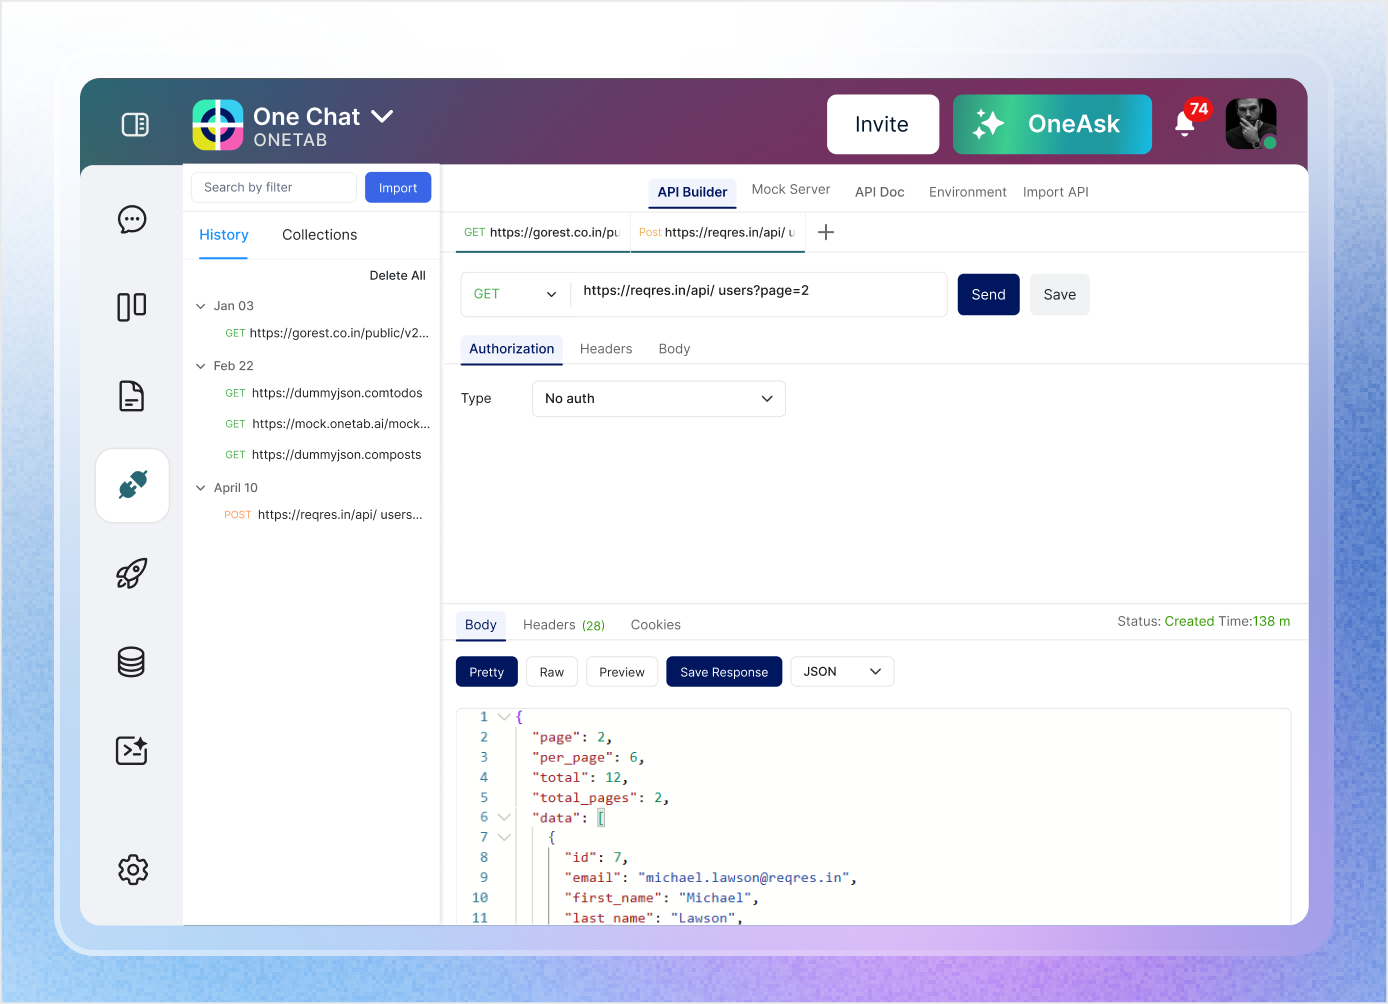The width and height of the screenshot is (1388, 1004).
Task: Open the response Body tab
Action: pos(481,625)
